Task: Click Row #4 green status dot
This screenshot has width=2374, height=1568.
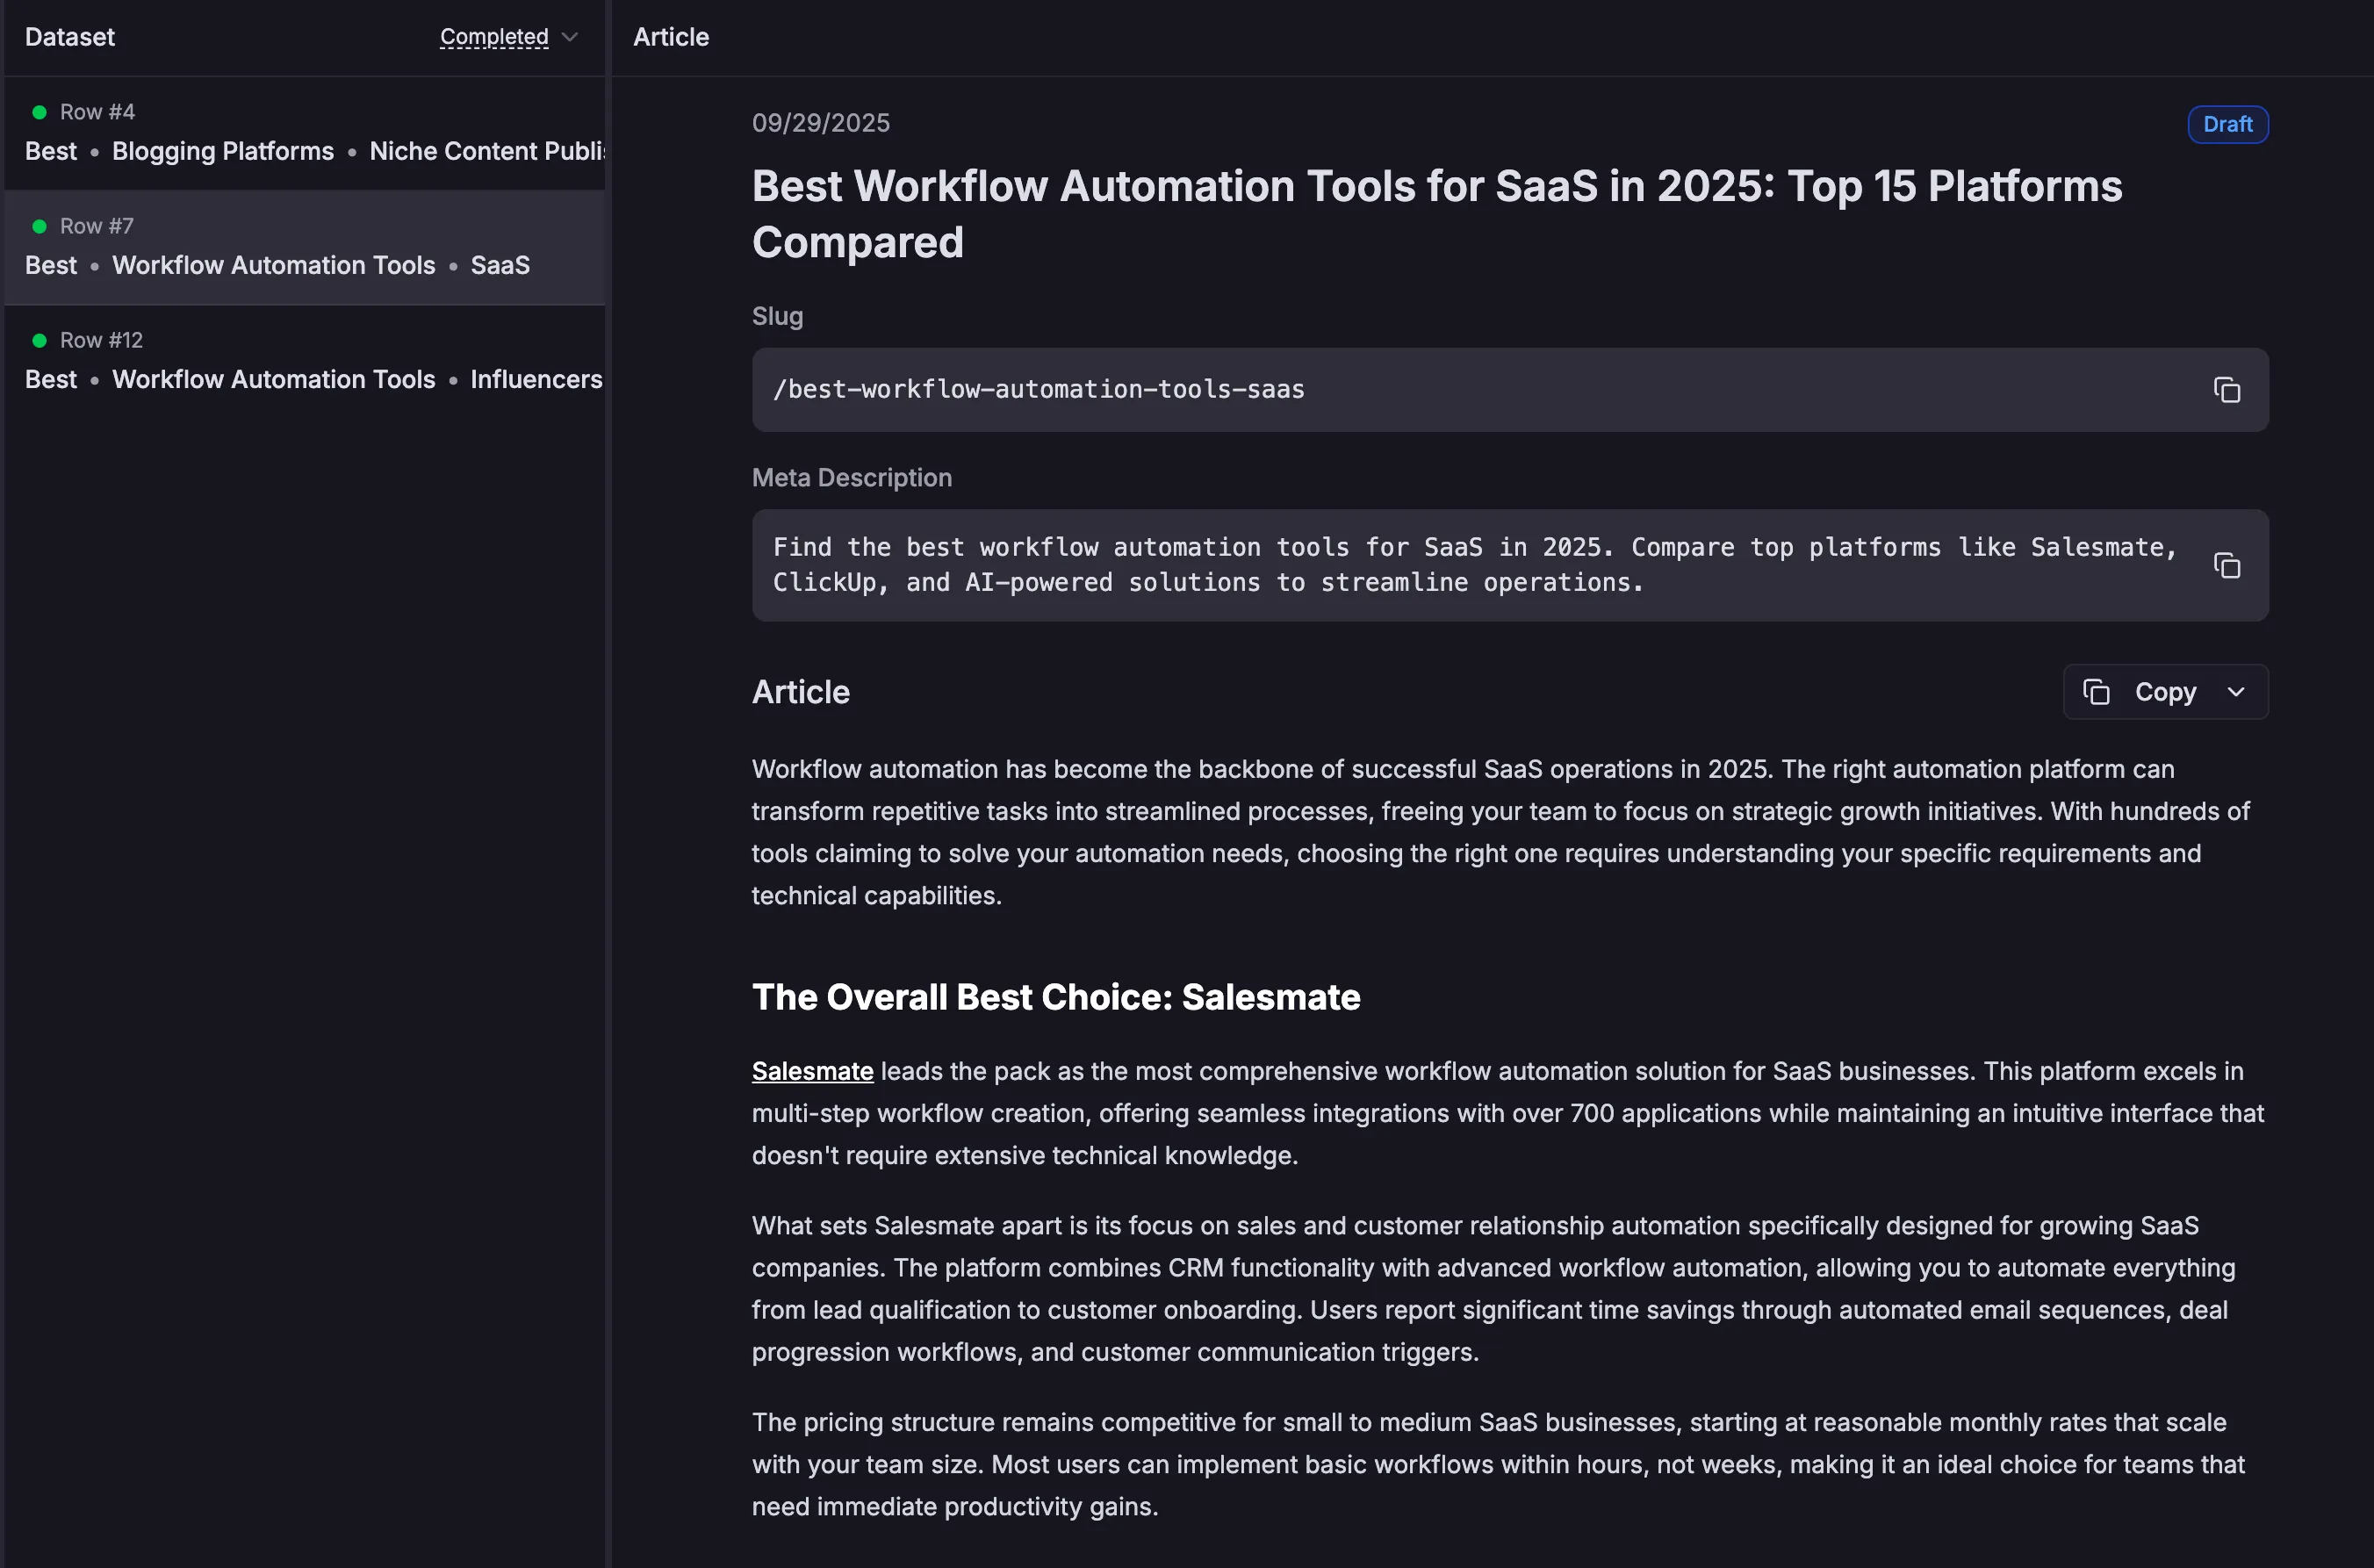Action: tap(39, 112)
